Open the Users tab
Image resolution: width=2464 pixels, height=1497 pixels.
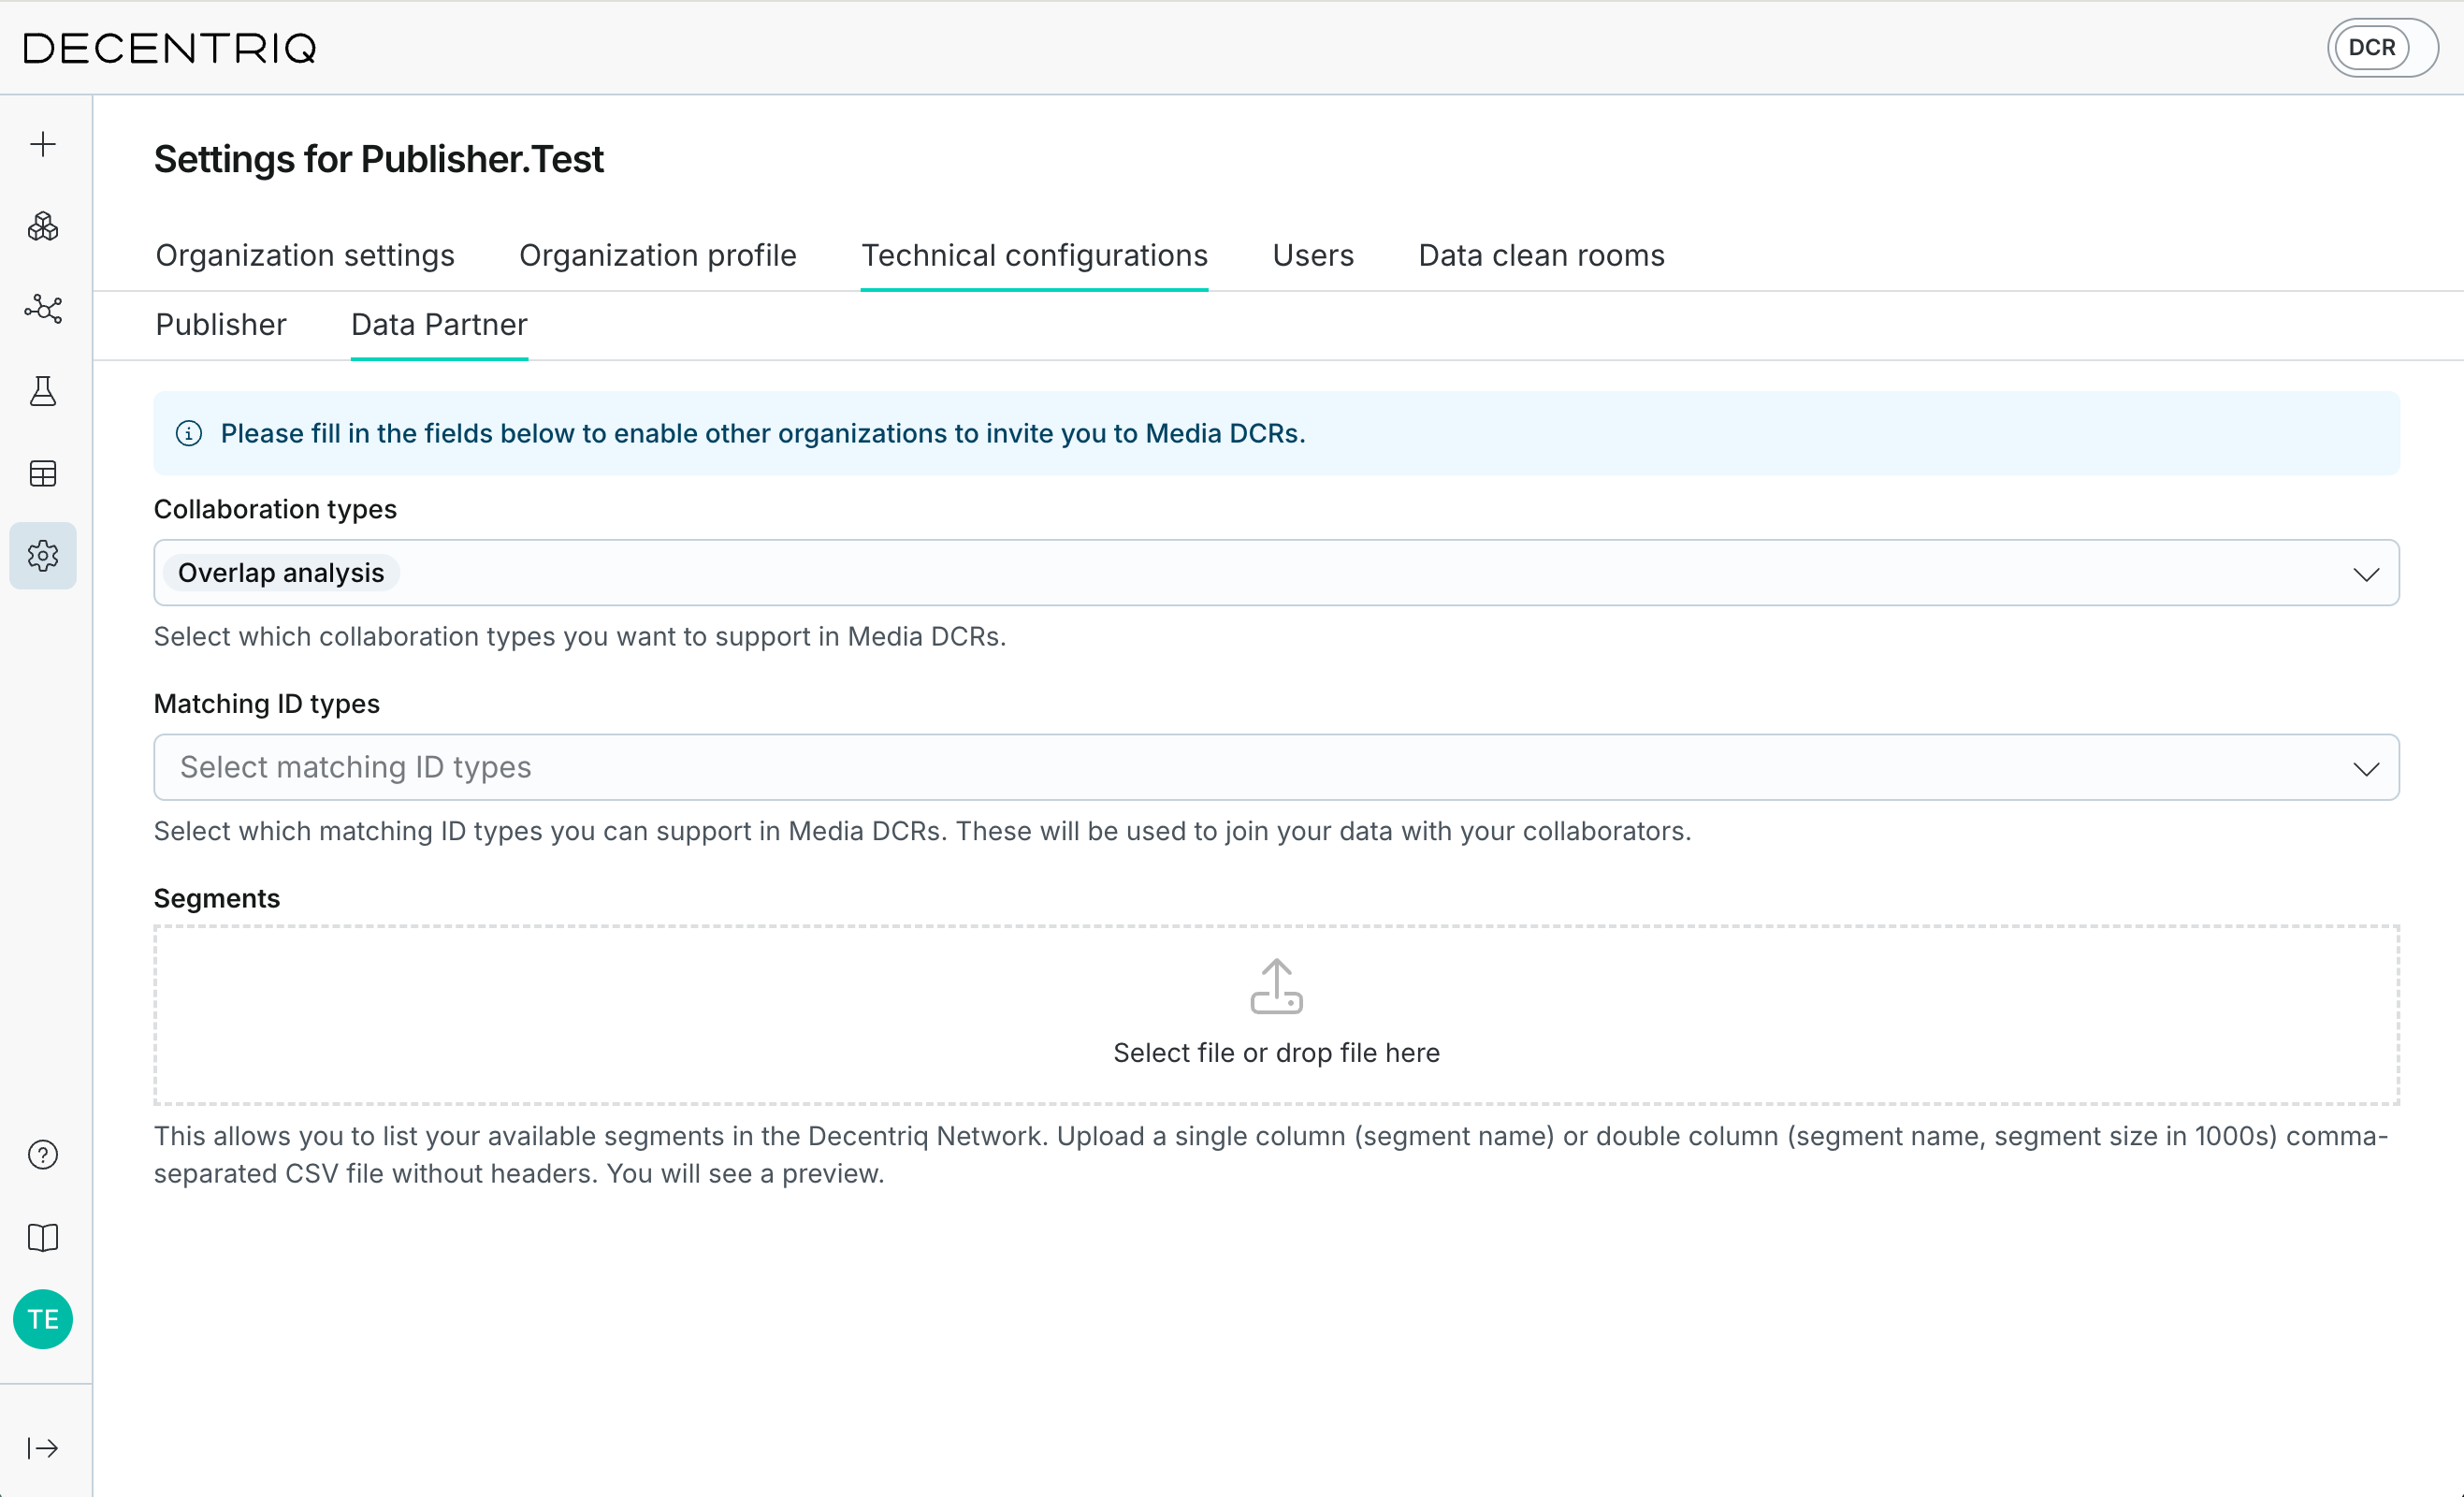click(x=1313, y=255)
